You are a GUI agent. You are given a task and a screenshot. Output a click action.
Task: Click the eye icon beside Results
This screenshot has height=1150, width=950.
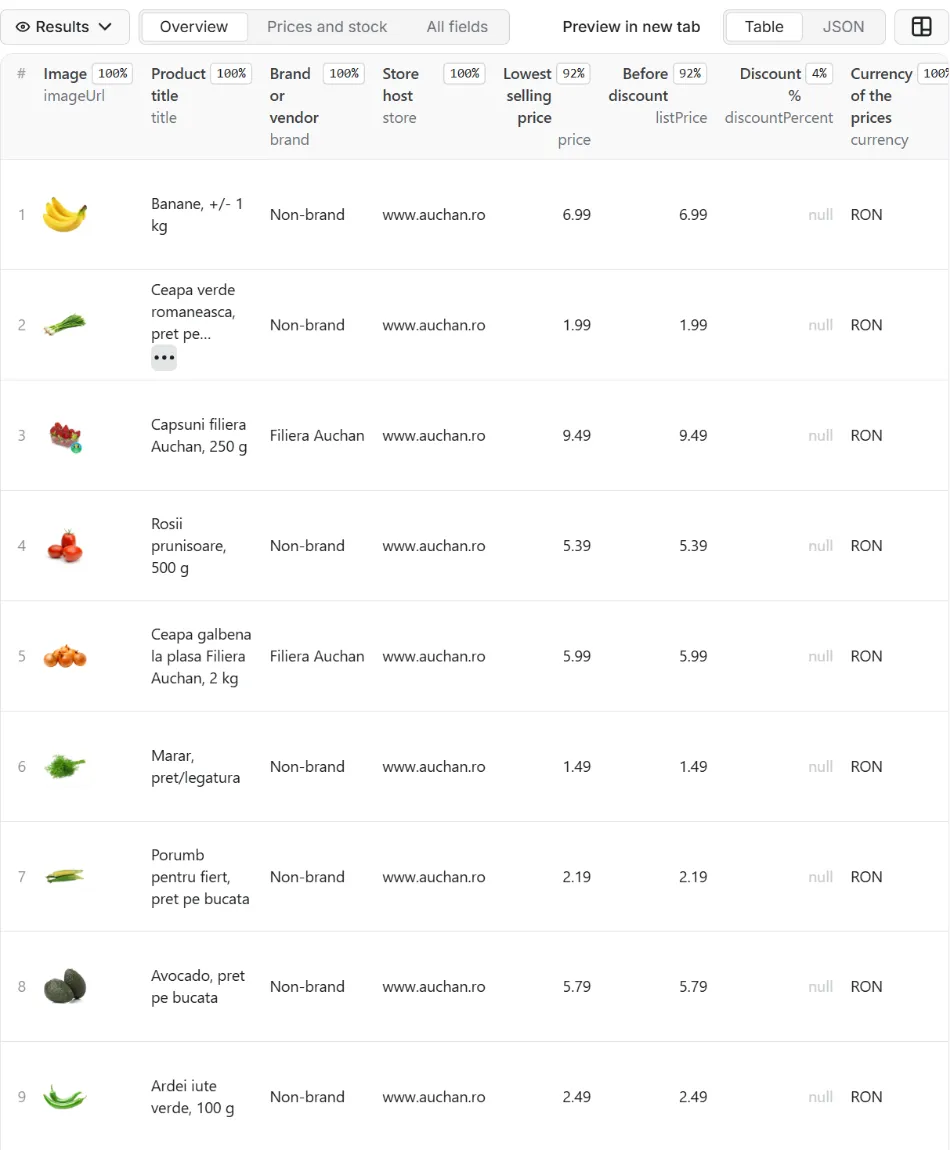pyautogui.click(x=23, y=27)
